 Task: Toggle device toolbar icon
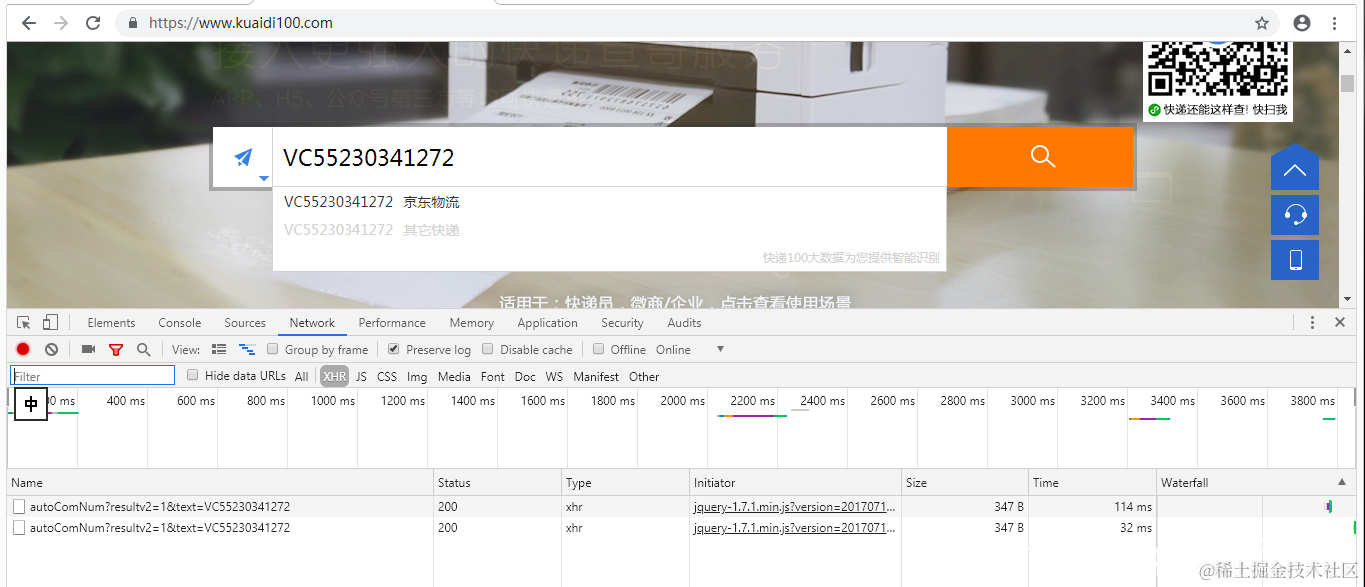pyautogui.click(x=50, y=322)
